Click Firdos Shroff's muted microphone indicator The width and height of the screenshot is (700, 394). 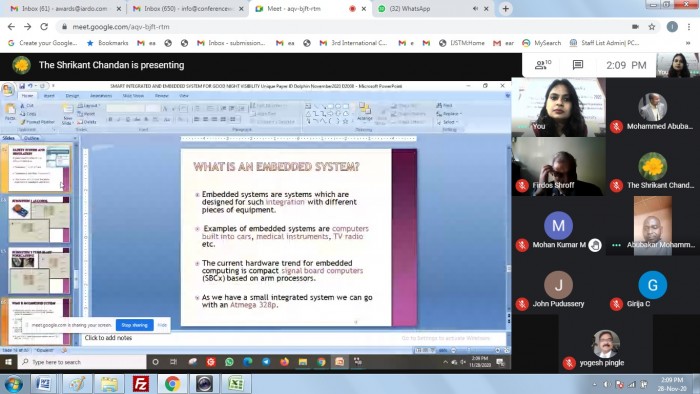(522, 185)
